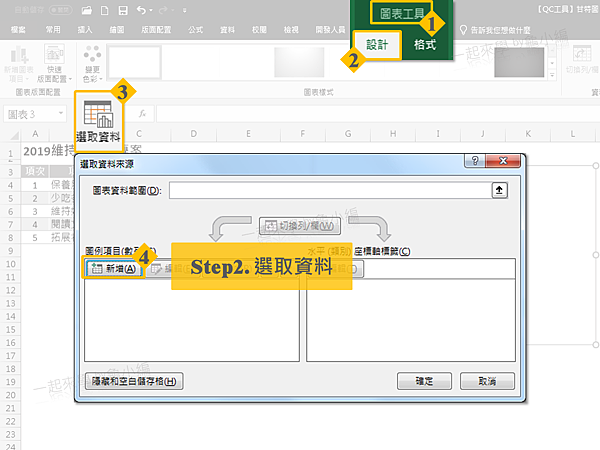Click the Select All corner triangle
This screenshot has width=600, height=450.
(x=14, y=135)
